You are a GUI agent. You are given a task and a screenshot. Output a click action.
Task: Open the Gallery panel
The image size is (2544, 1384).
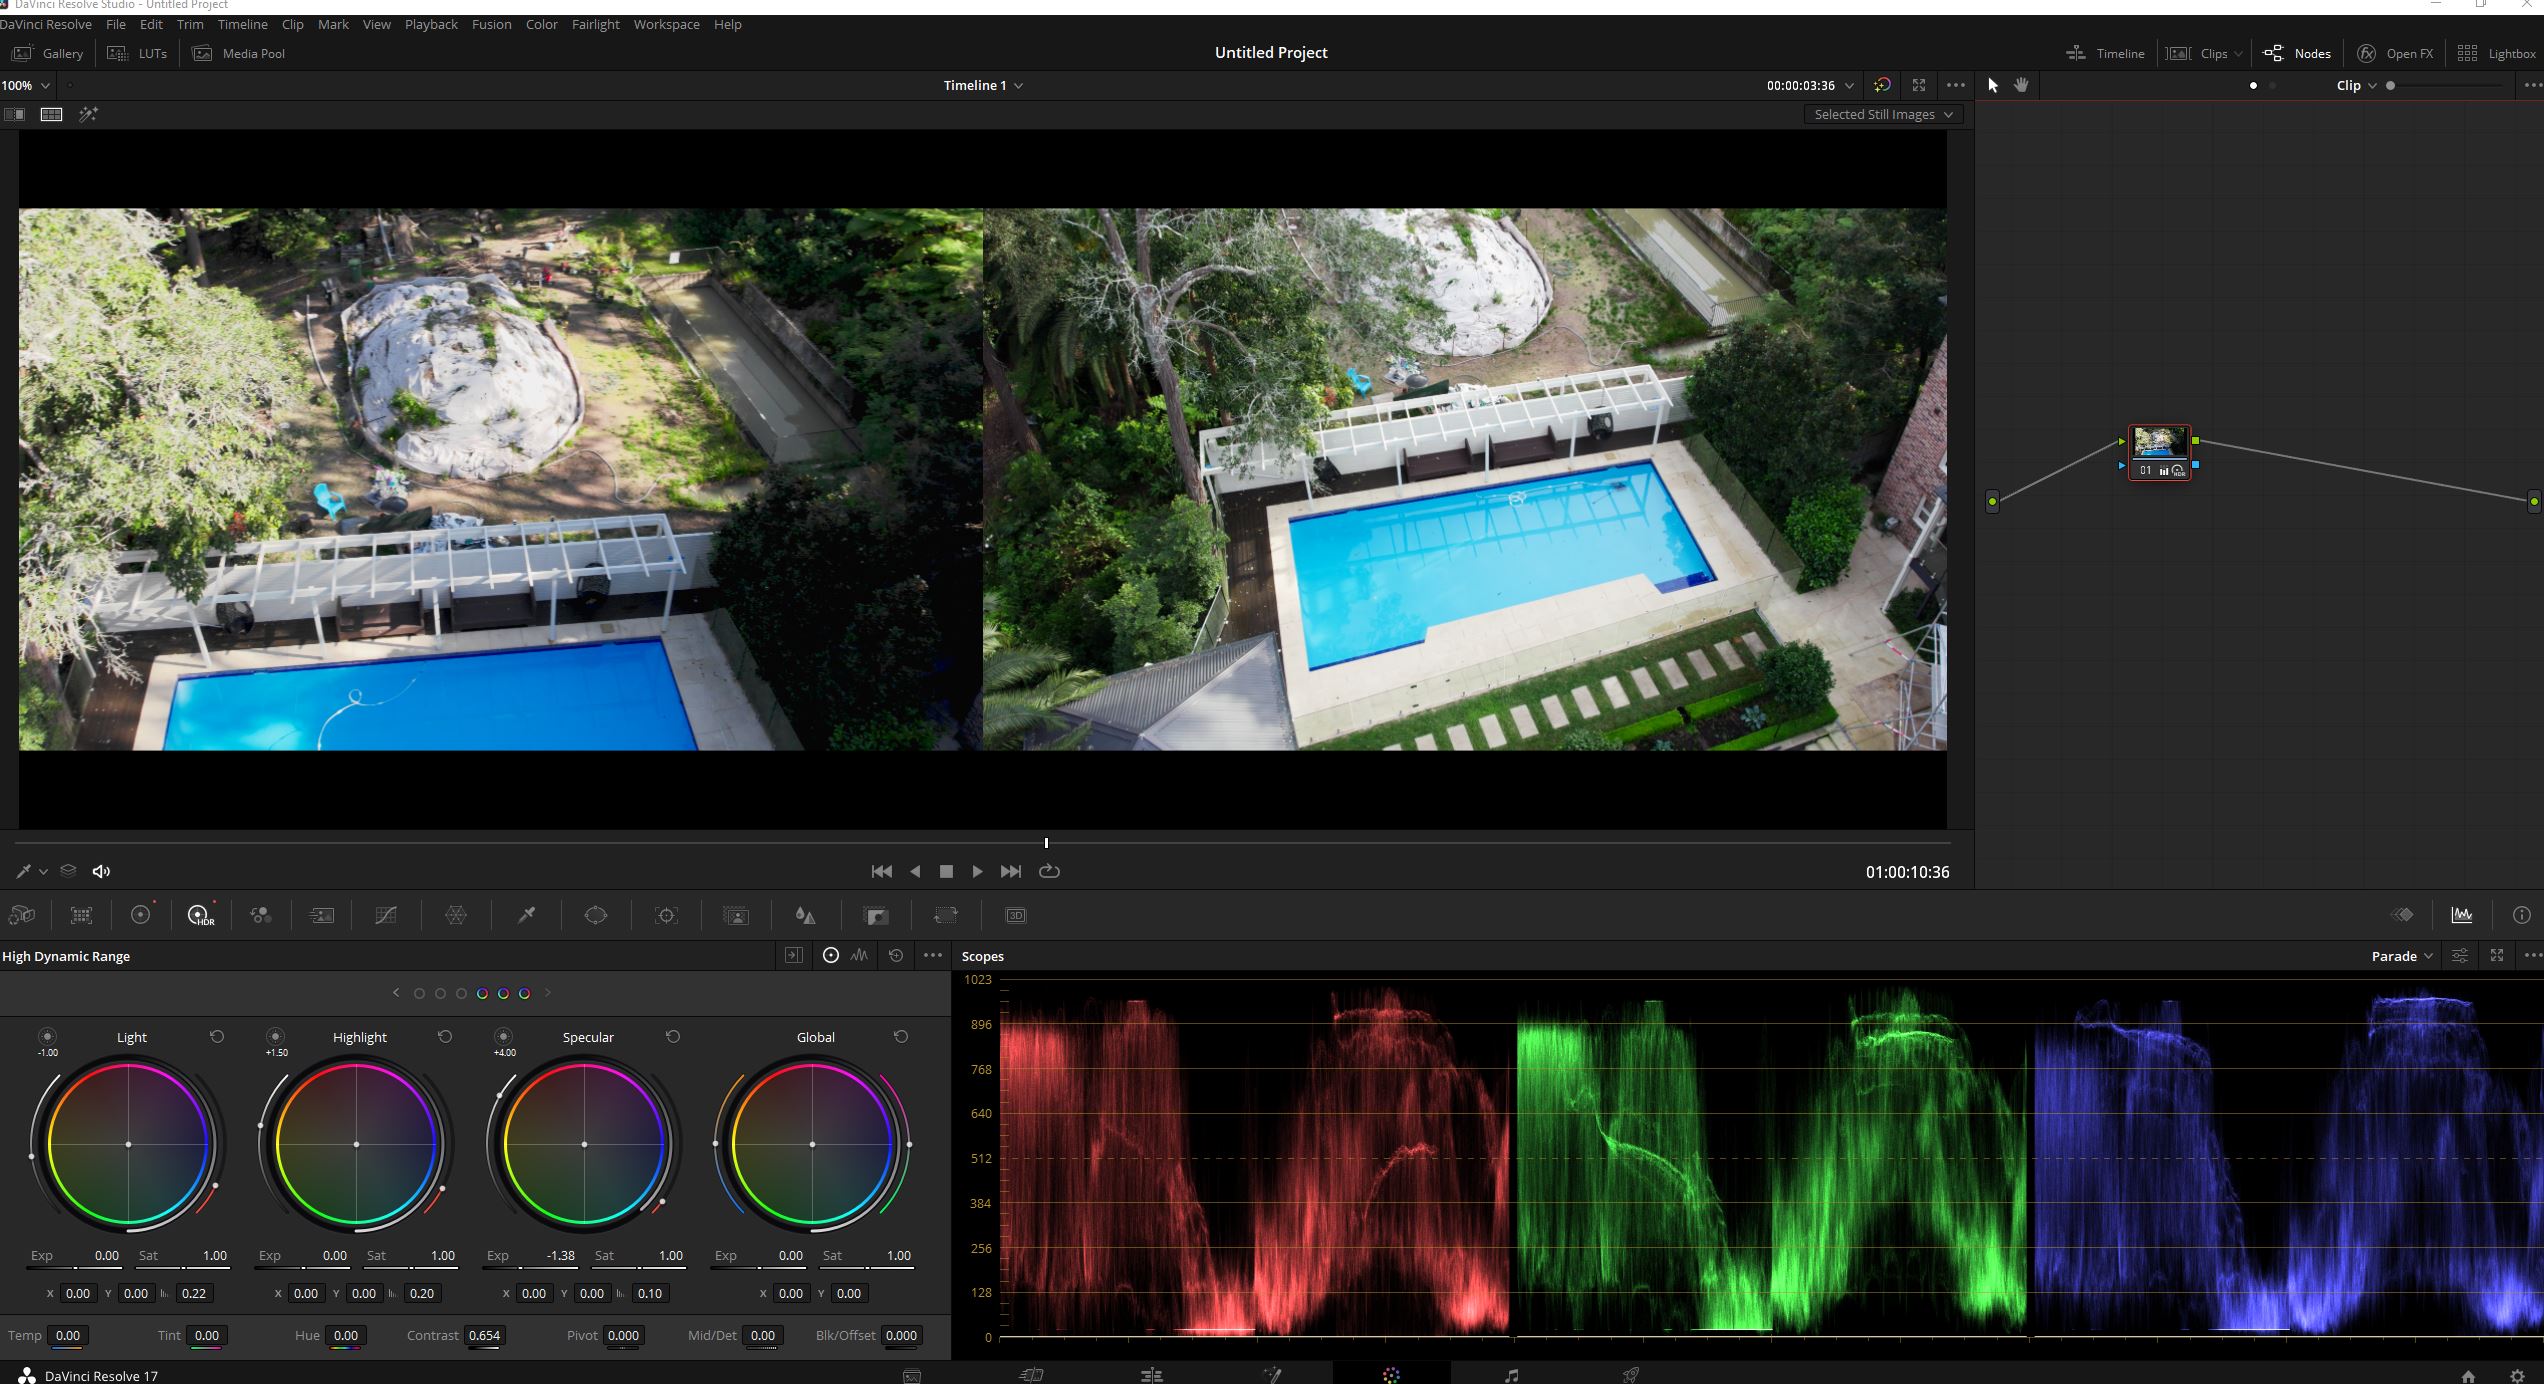pos(47,53)
